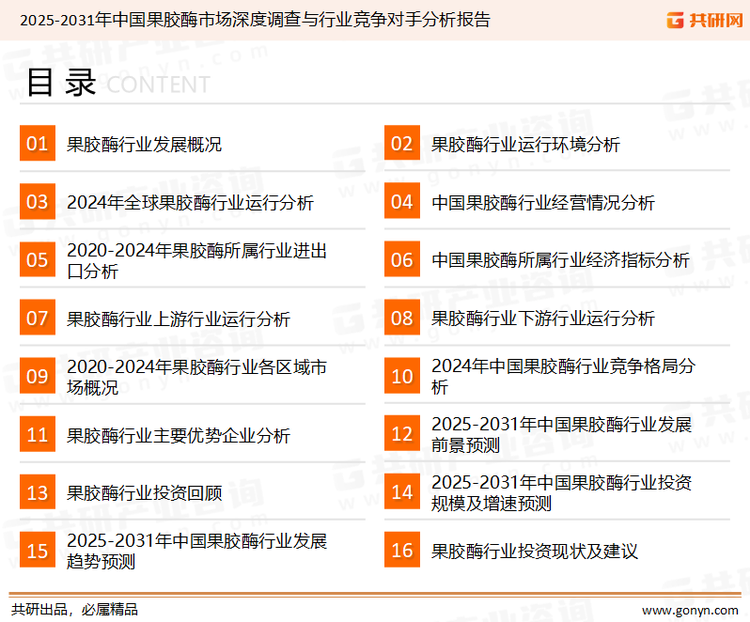Image resolution: width=750 pixels, height=622 pixels.
Task: Select chapter 2025-2031年中国果胶酶行业发展前景预测
Action: coord(562,434)
